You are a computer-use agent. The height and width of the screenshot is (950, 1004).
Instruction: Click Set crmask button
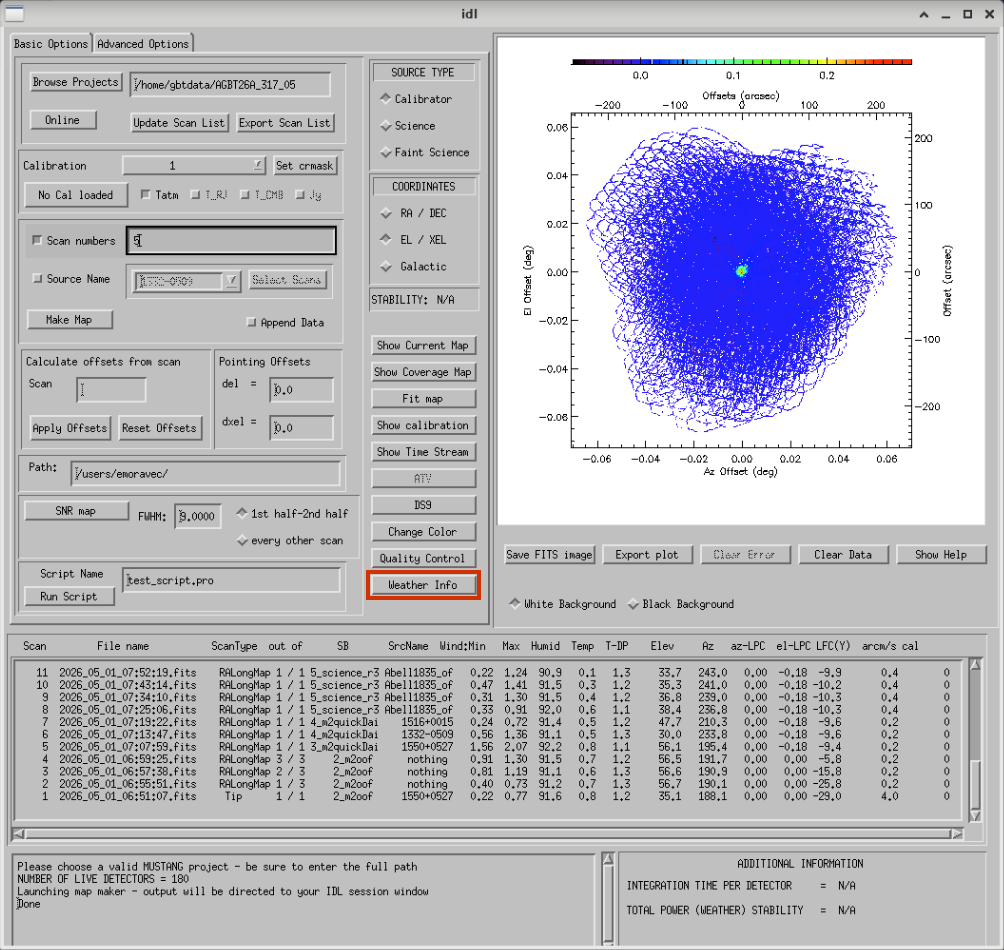(305, 166)
